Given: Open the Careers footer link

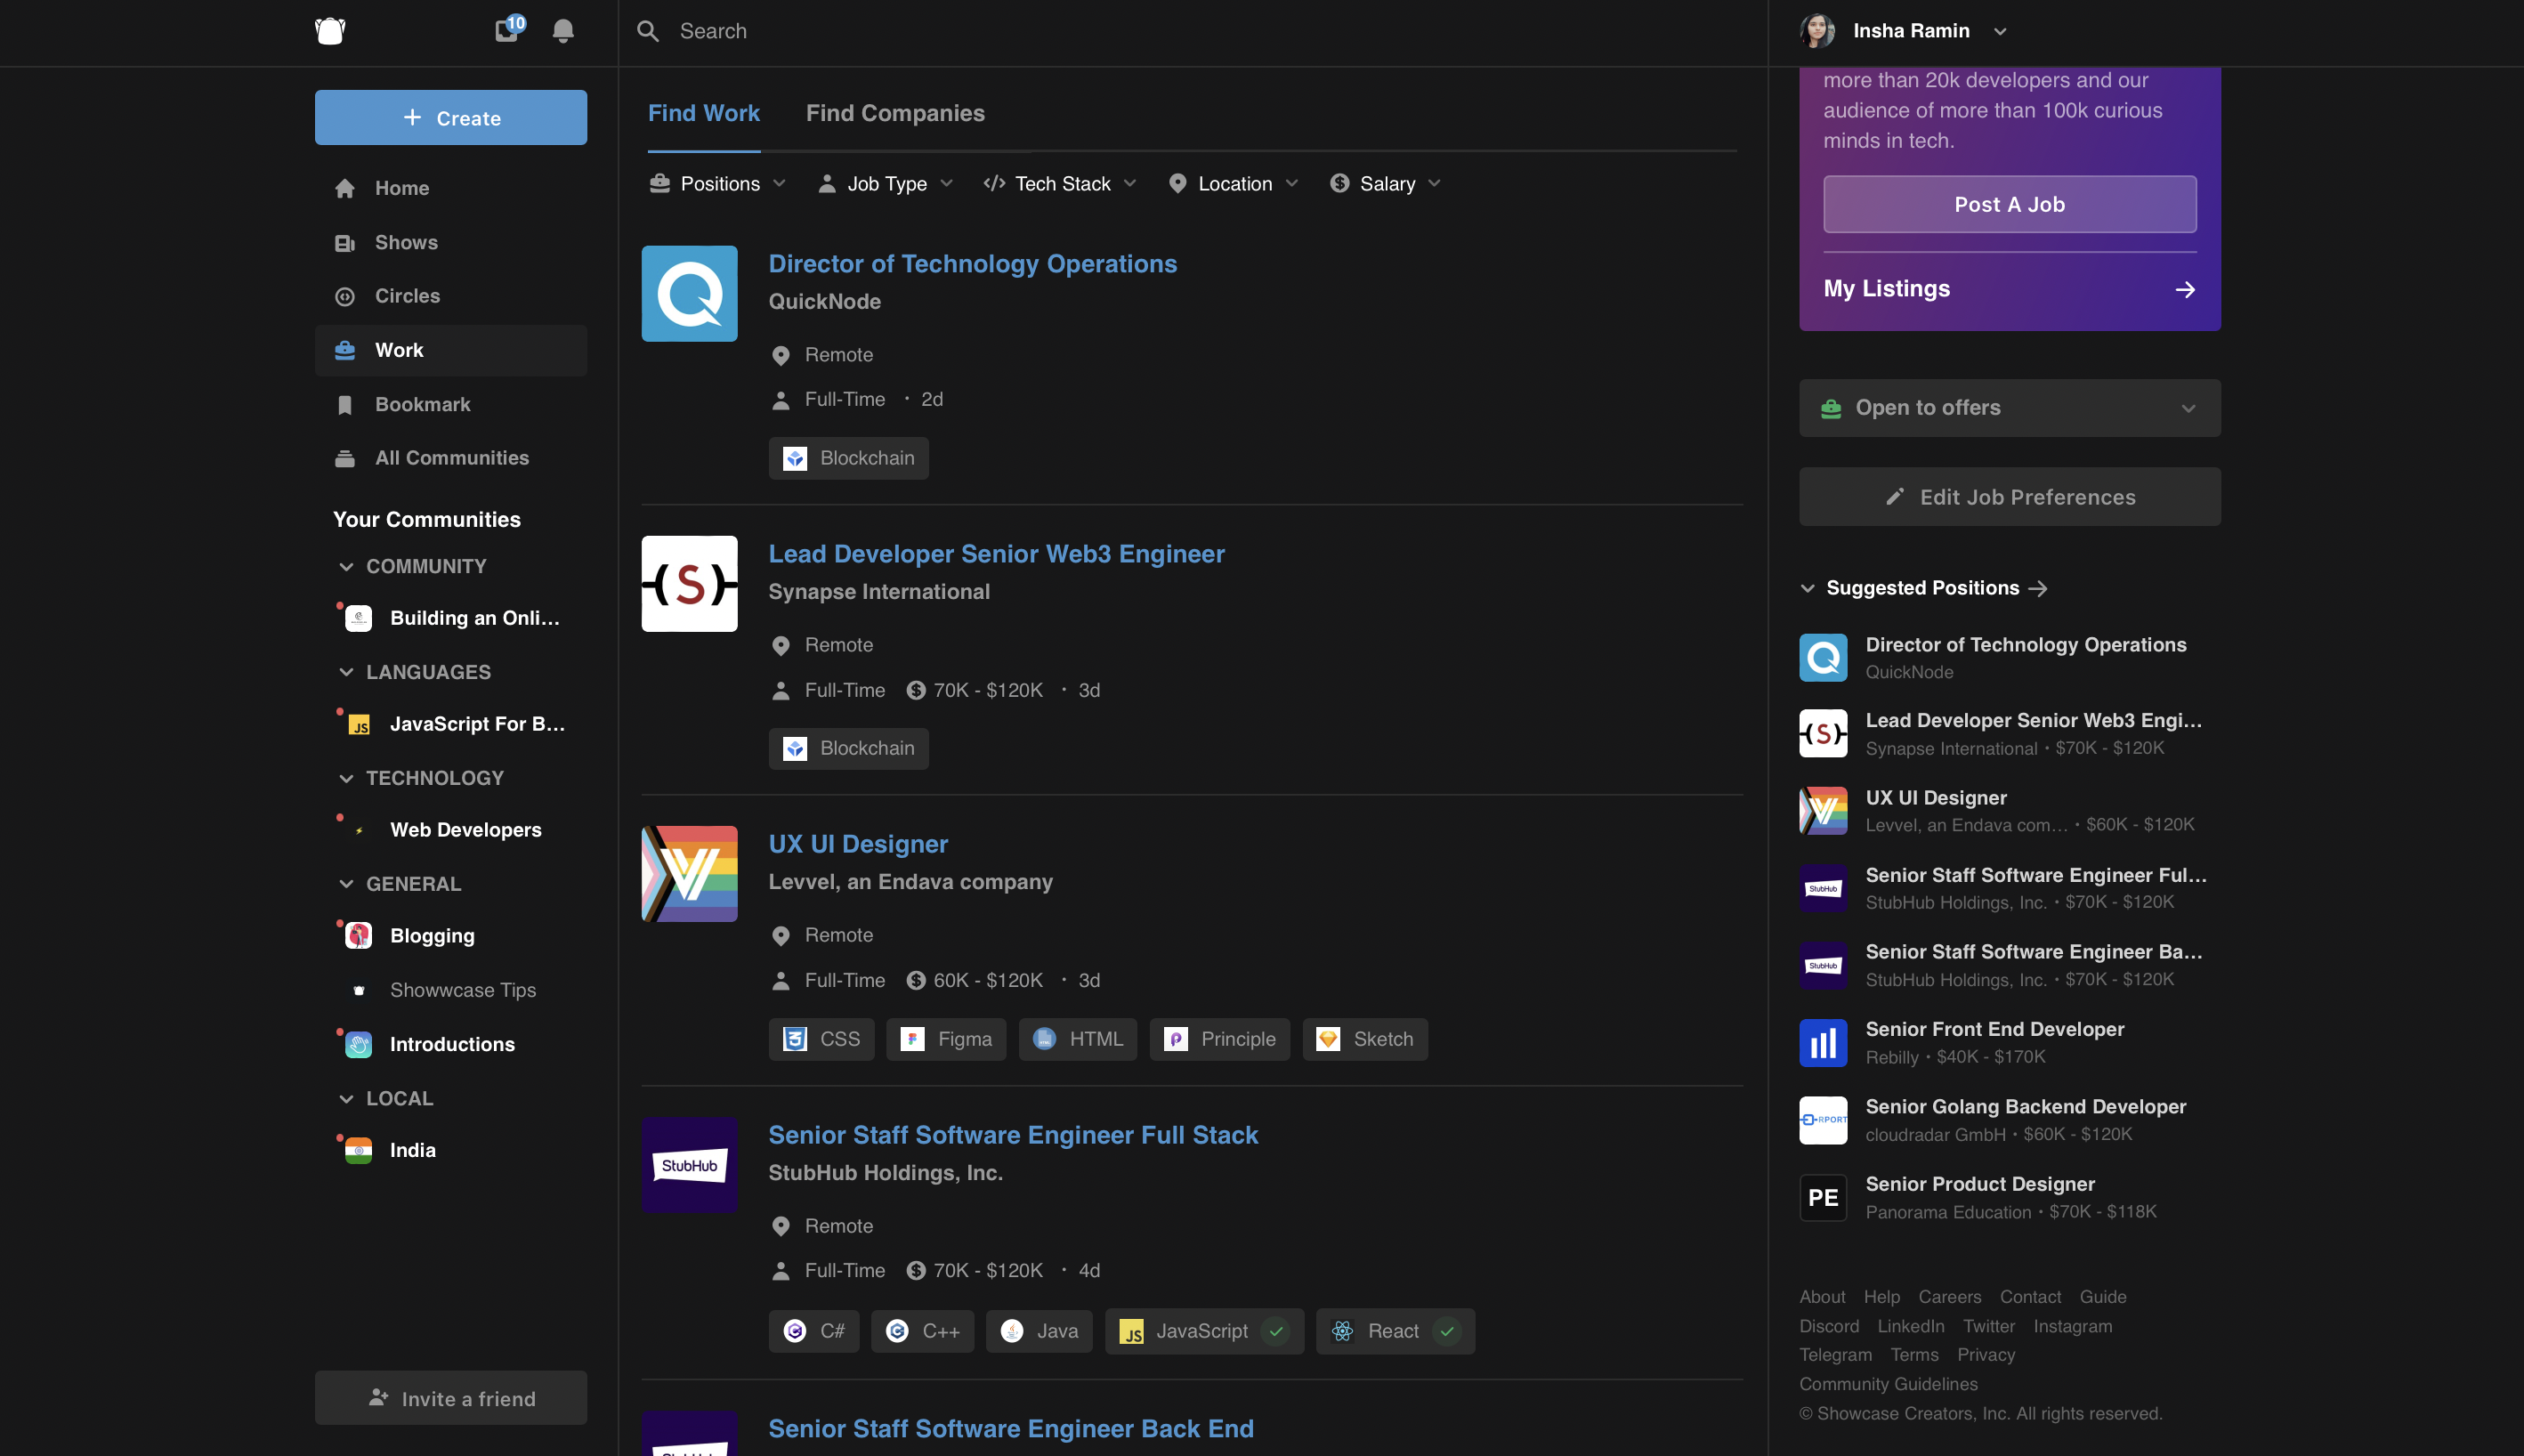Looking at the screenshot, I should [1949, 1297].
